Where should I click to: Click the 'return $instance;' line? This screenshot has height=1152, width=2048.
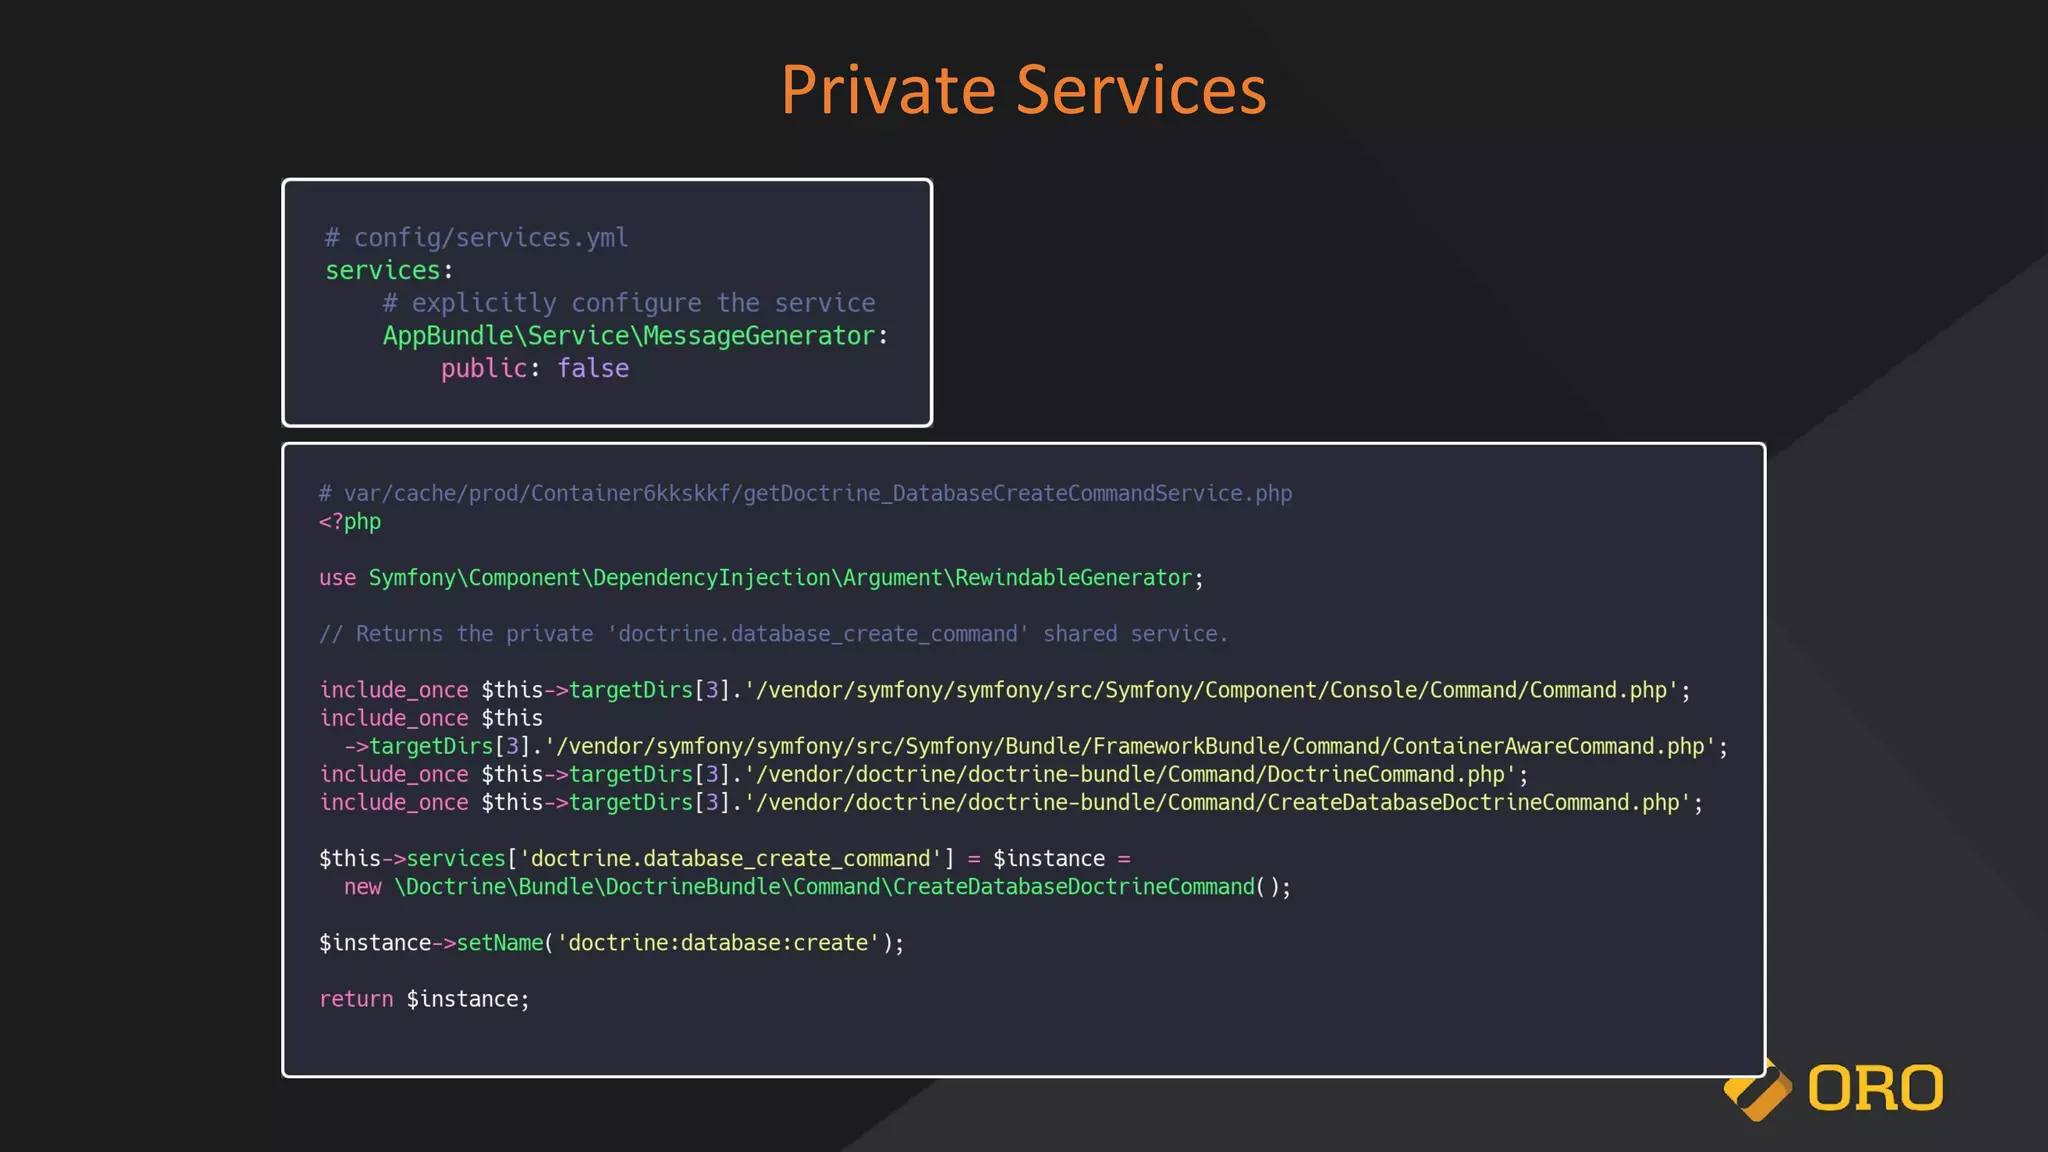pyautogui.click(x=424, y=999)
